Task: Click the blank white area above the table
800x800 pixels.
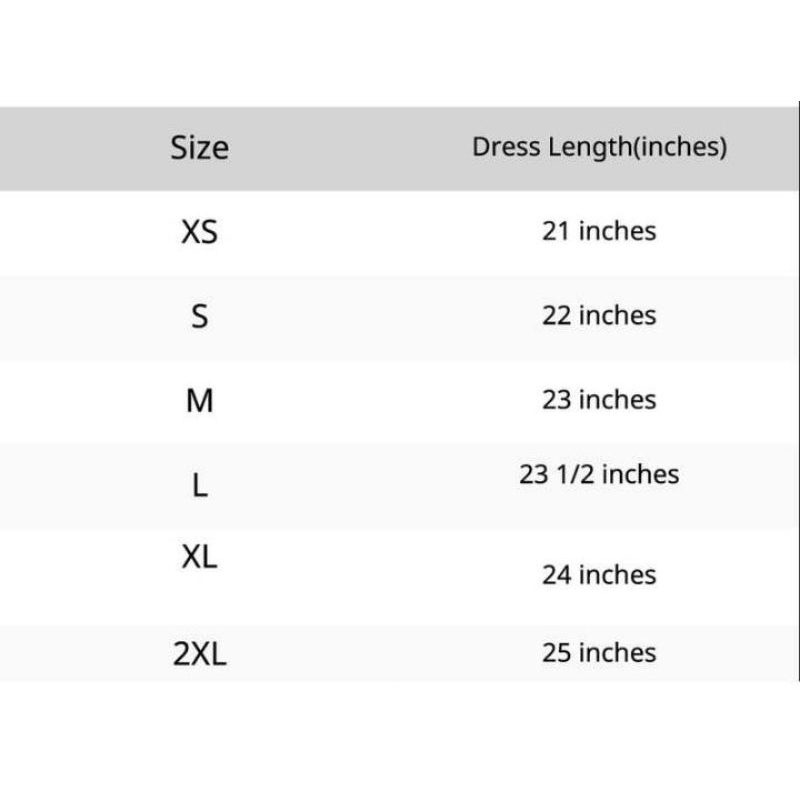Action: pyautogui.click(x=400, y=50)
